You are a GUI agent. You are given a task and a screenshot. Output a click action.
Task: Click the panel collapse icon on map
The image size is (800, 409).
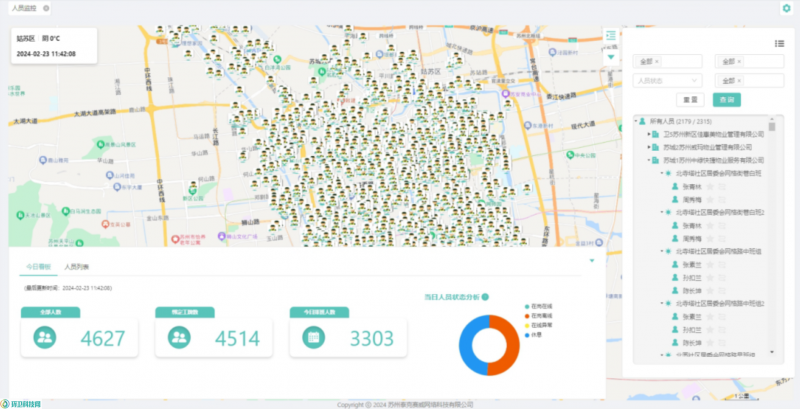[610, 36]
